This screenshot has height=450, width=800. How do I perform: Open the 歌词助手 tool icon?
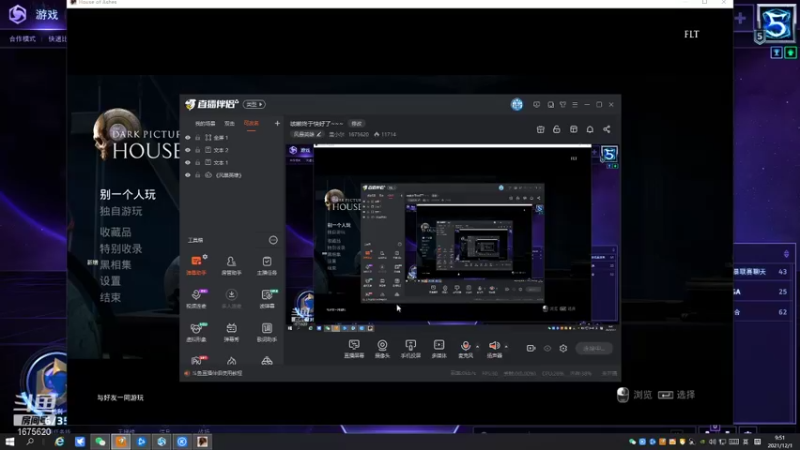[267, 332]
